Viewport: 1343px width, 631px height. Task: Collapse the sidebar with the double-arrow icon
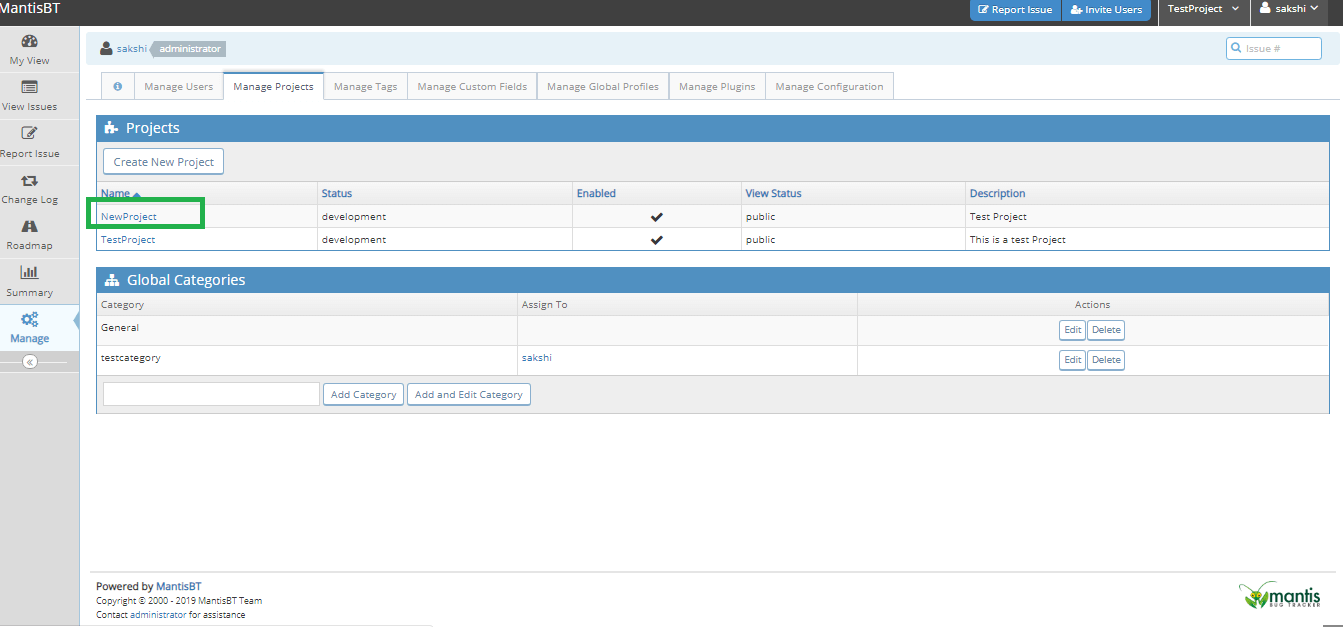(29, 362)
